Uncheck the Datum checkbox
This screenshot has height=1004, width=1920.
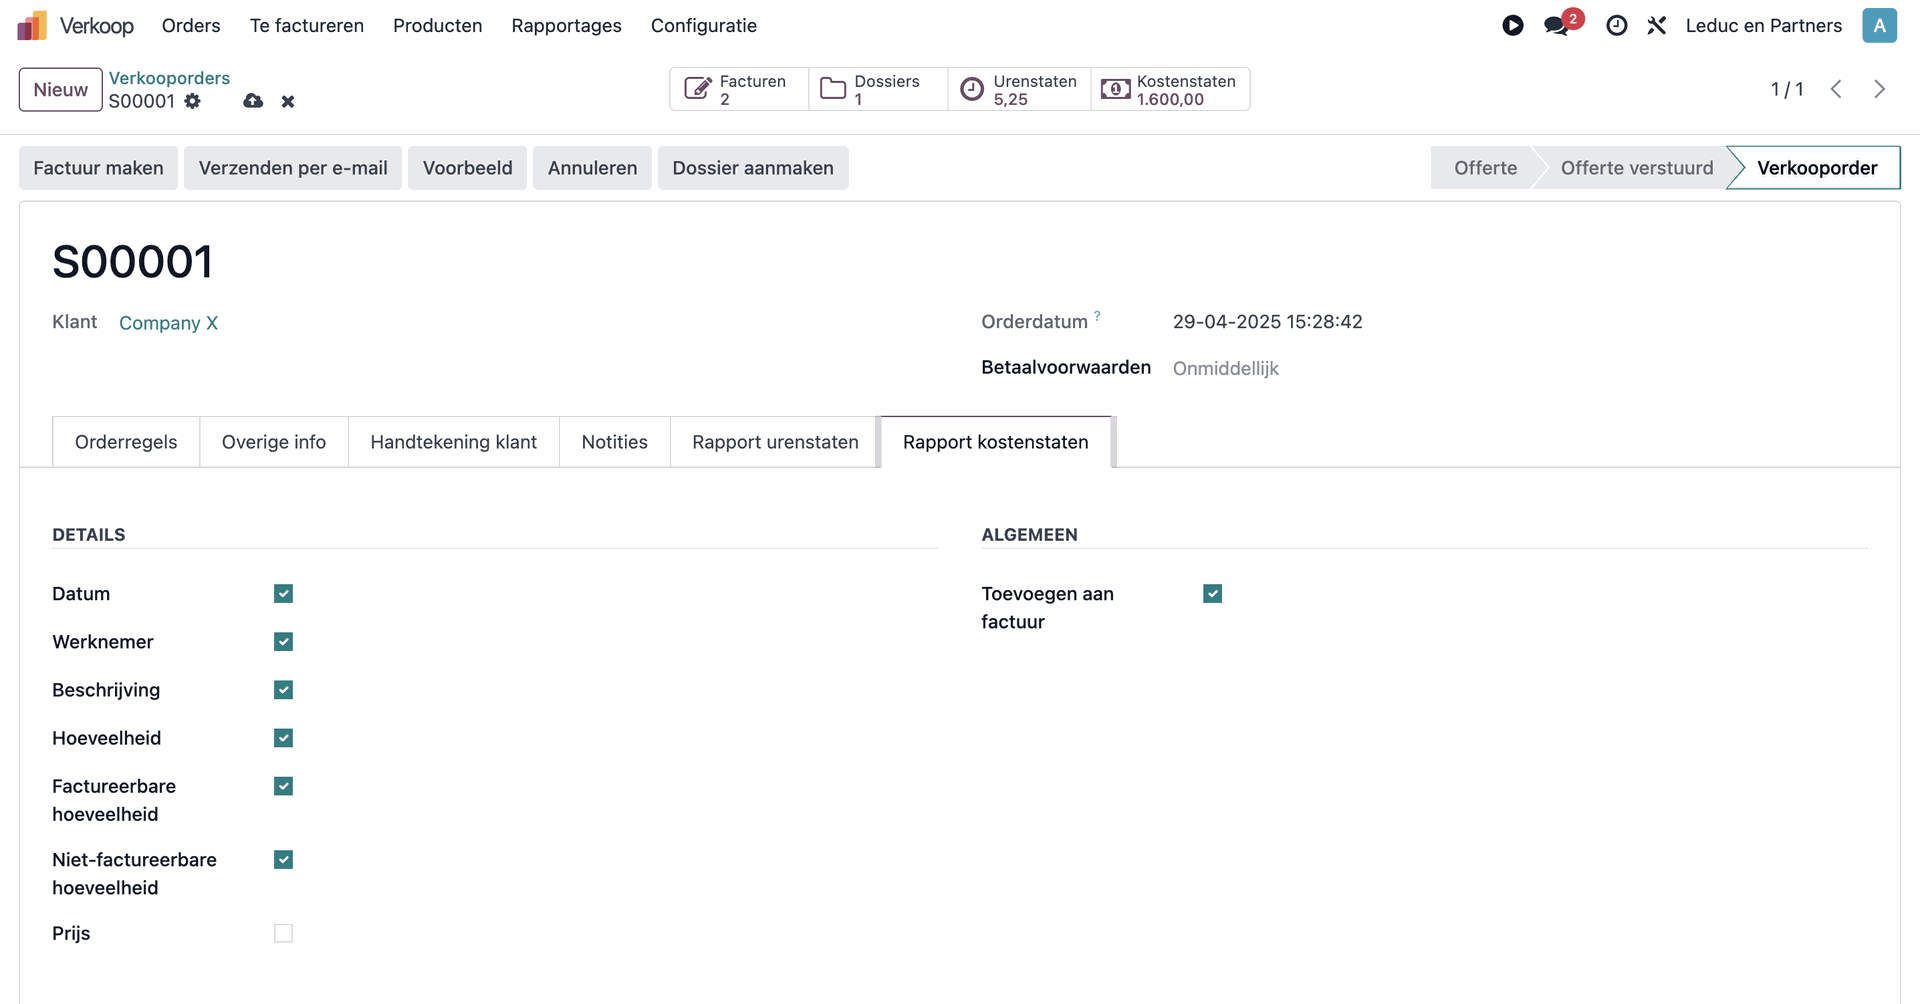point(284,594)
